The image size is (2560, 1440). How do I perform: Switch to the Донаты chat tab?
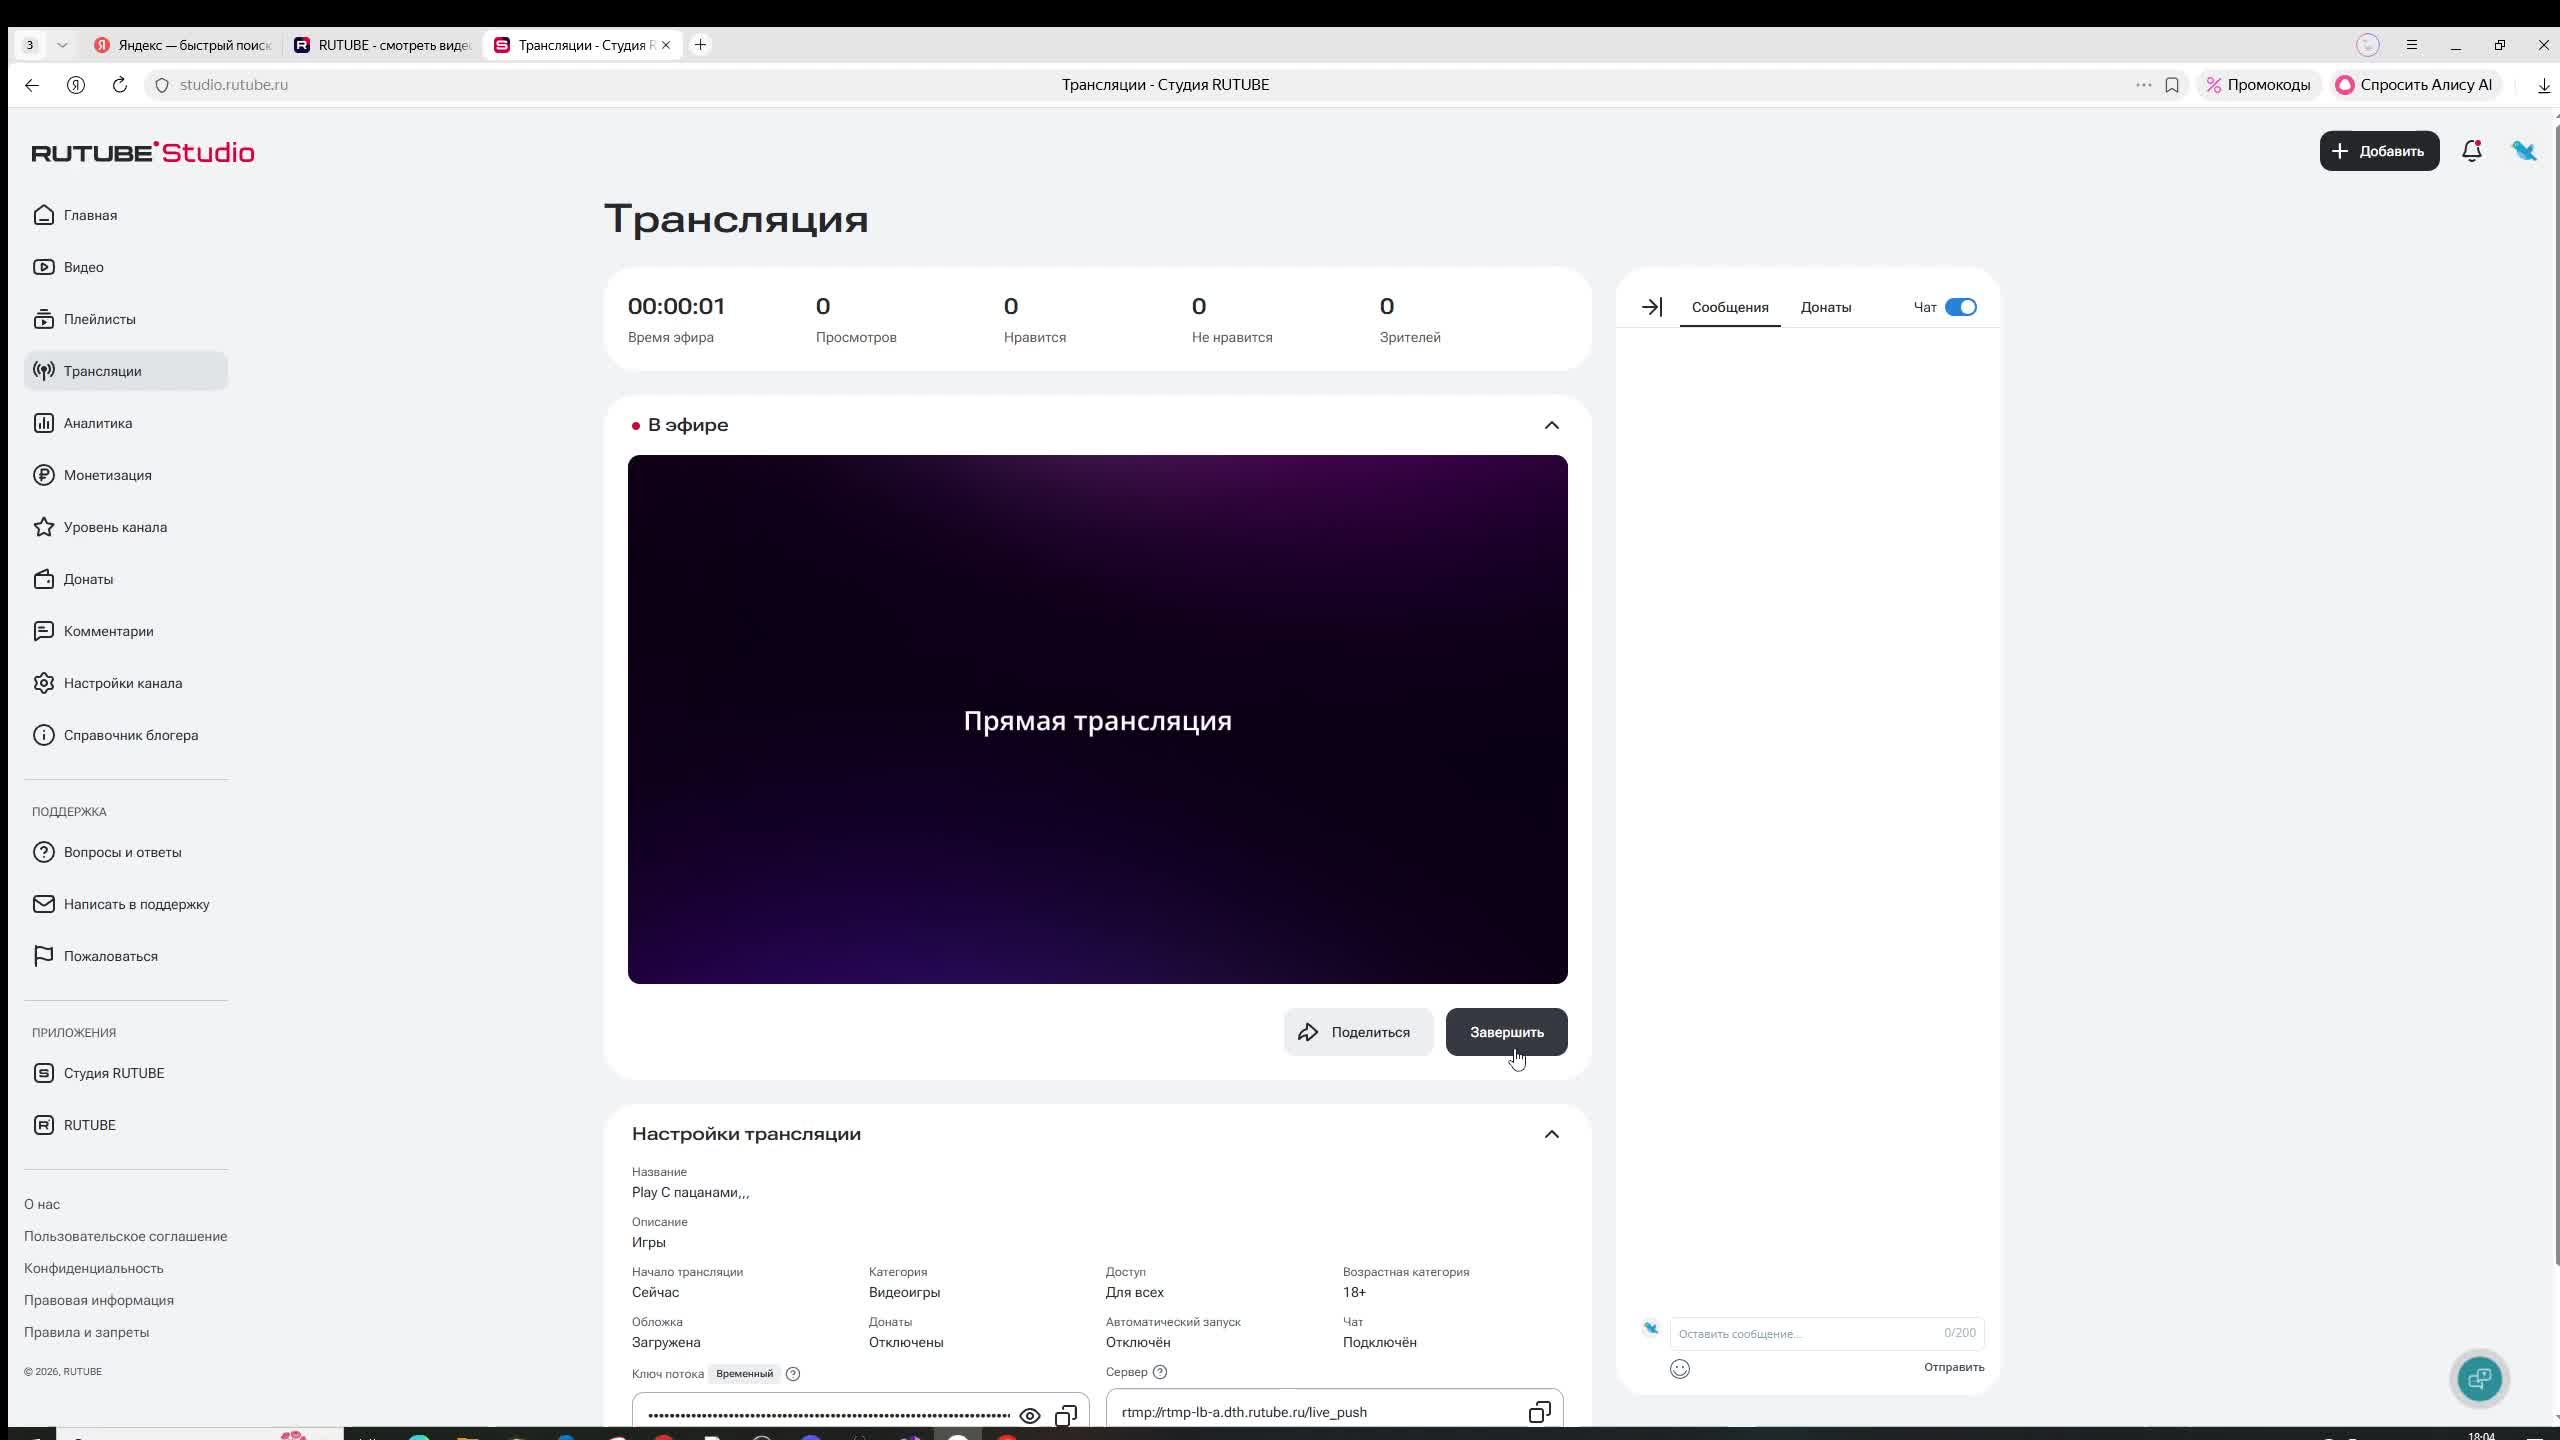click(1825, 307)
